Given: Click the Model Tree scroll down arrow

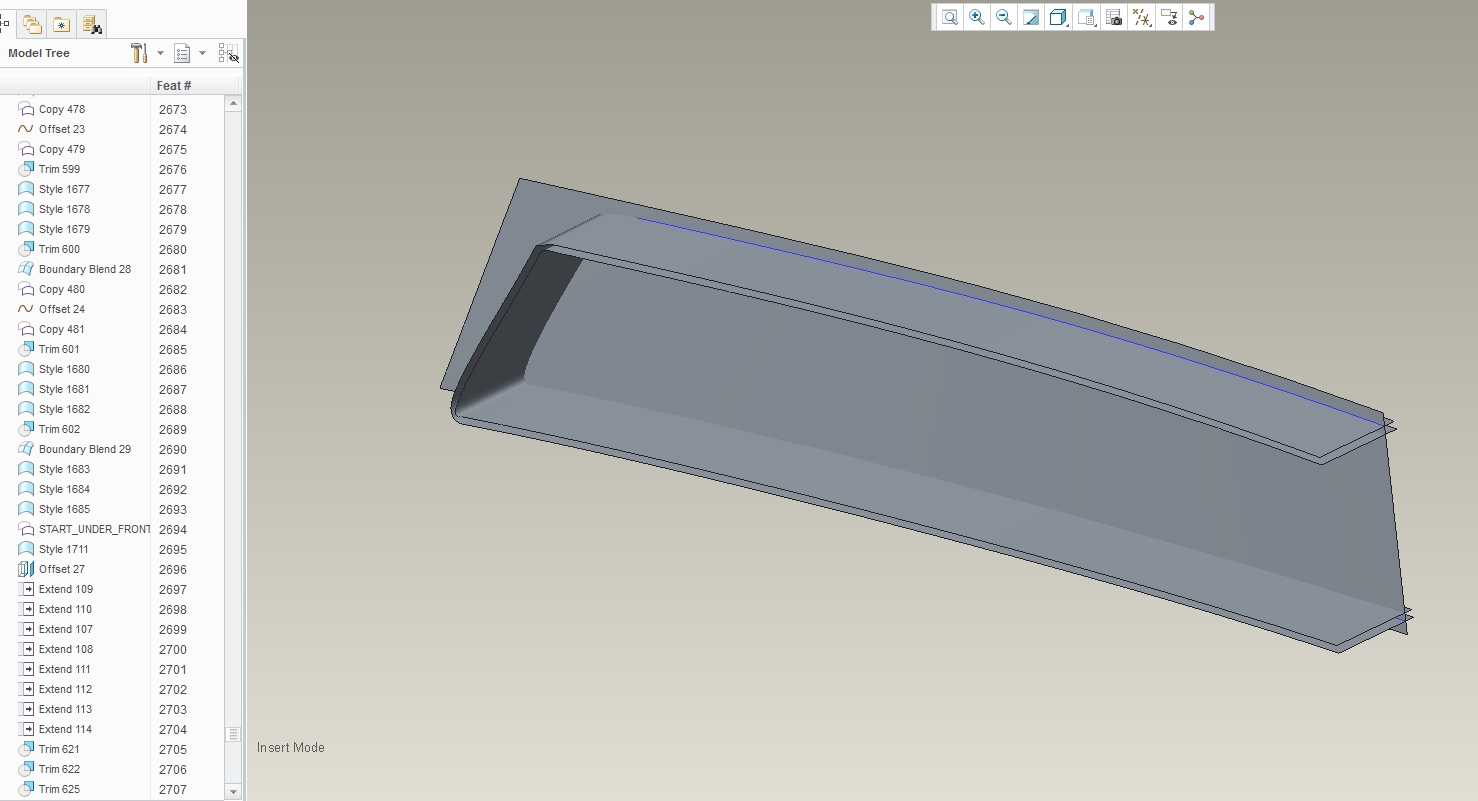Looking at the screenshot, I should click(233, 791).
